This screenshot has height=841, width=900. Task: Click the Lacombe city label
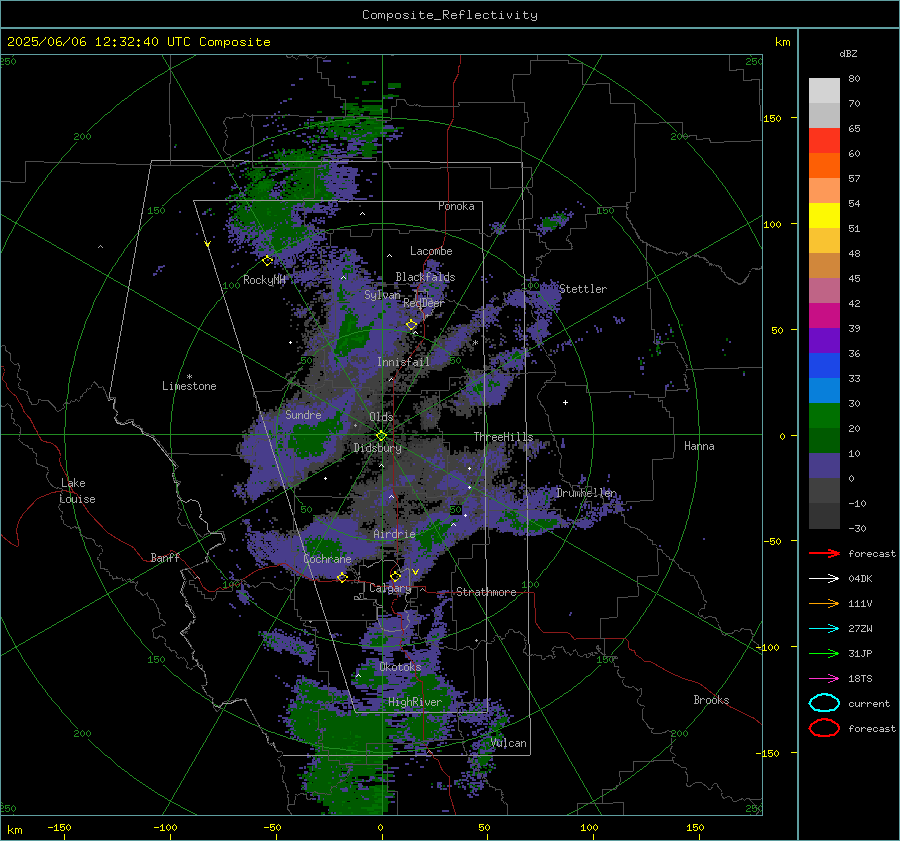431,251
